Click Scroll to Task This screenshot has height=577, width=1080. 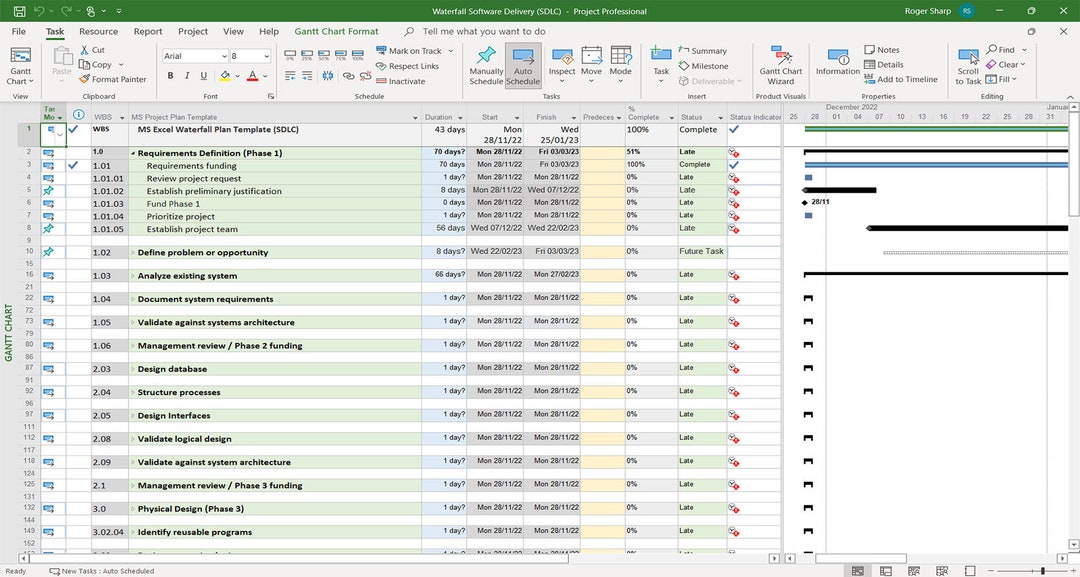(968, 64)
